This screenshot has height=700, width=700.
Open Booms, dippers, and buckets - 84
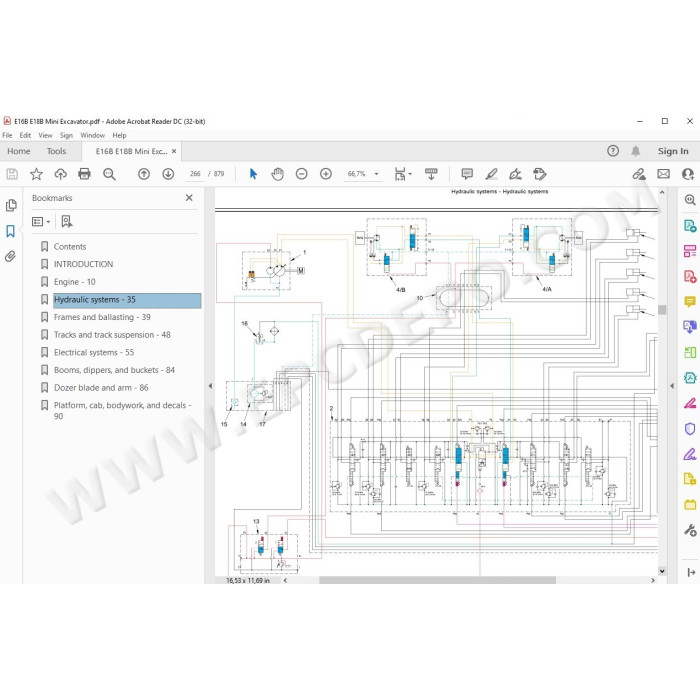click(114, 370)
